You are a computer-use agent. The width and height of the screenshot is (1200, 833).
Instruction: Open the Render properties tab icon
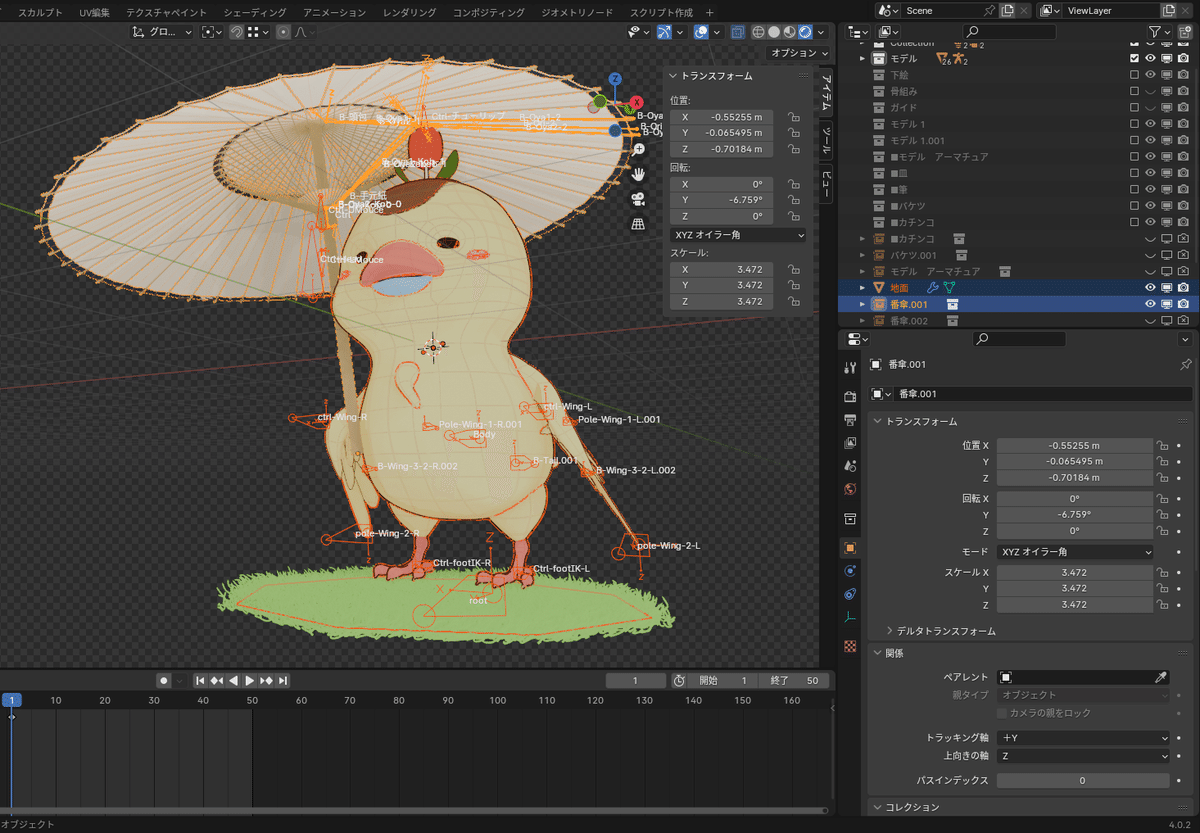coord(850,397)
